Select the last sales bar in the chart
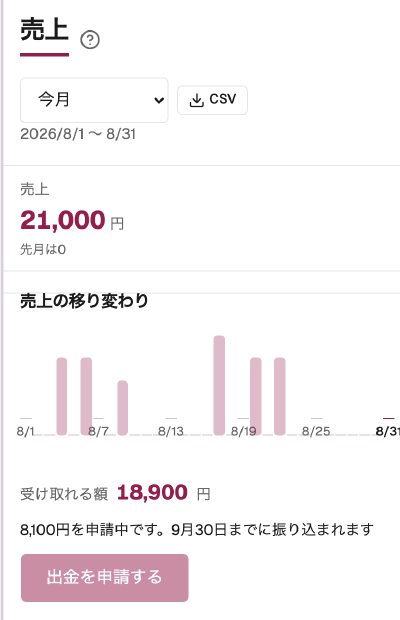 pyautogui.click(x=280, y=396)
